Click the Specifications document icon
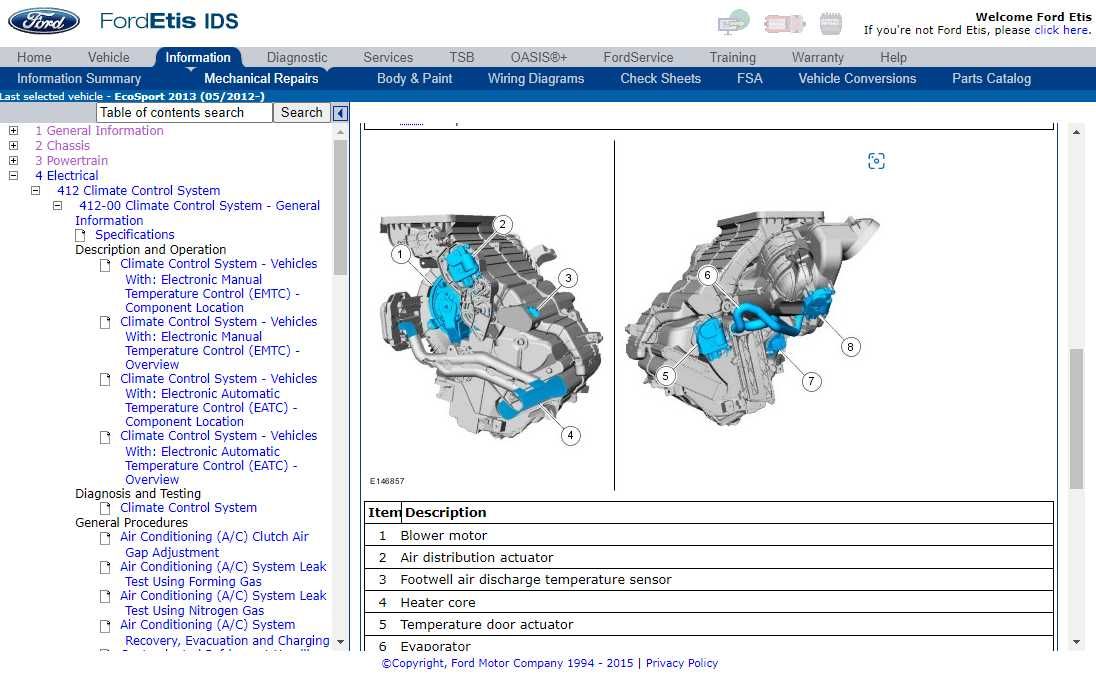 click(x=80, y=235)
